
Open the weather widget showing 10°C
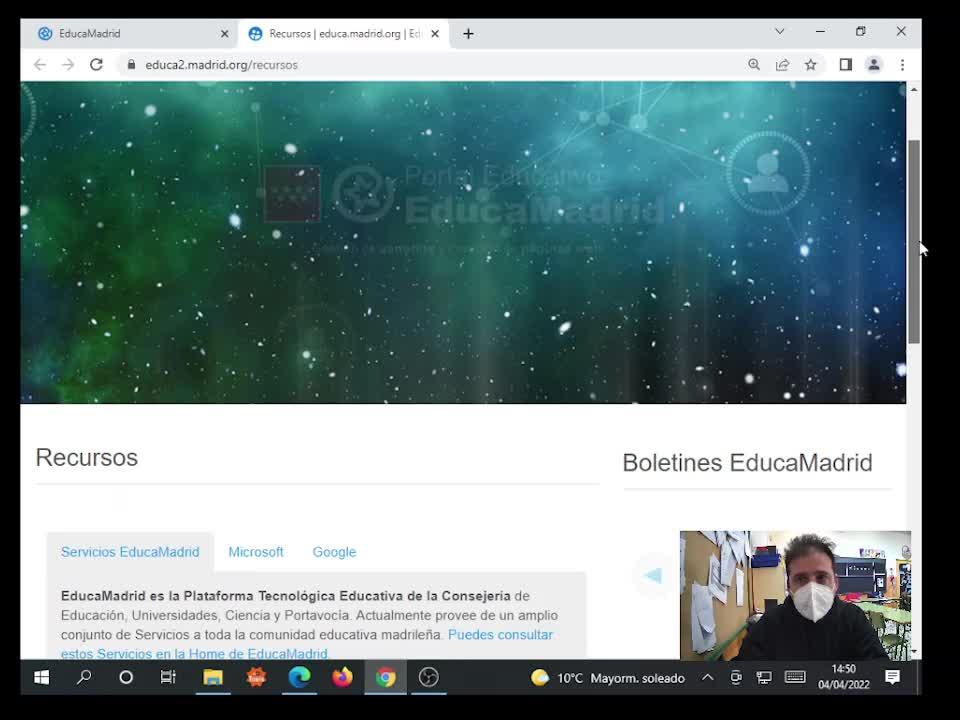tap(608, 678)
